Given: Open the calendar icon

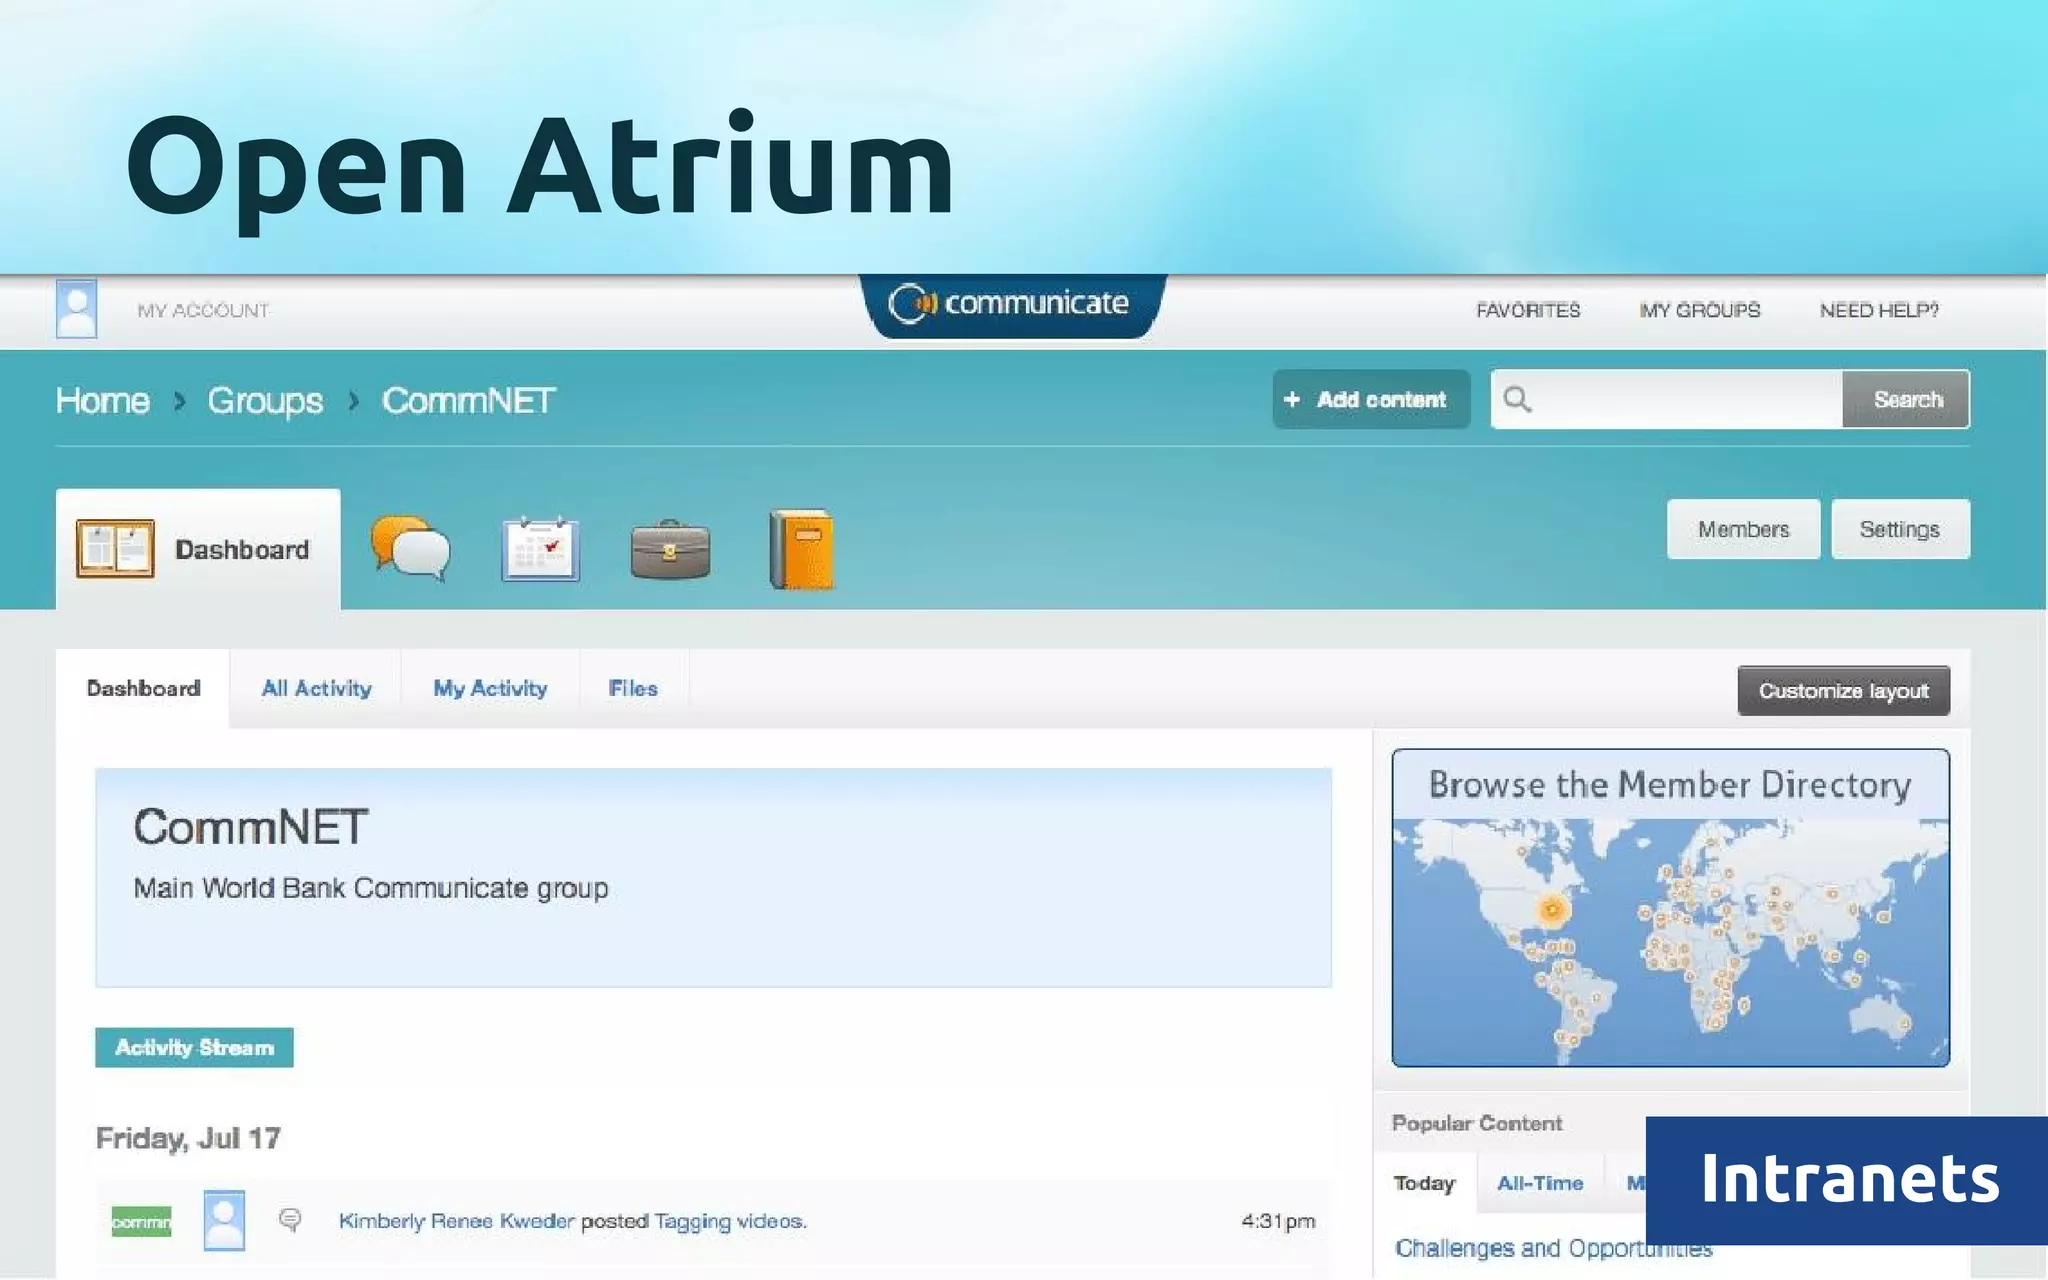Looking at the screenshot, I should click(540, 548).
